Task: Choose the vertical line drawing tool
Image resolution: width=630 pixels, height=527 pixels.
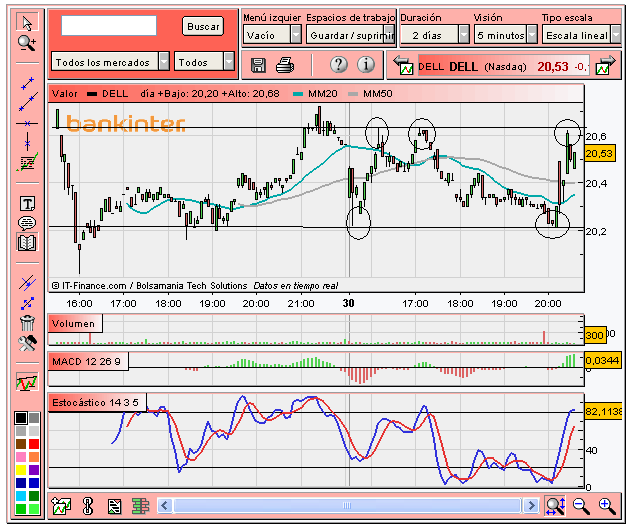Action: pos(27,142)
